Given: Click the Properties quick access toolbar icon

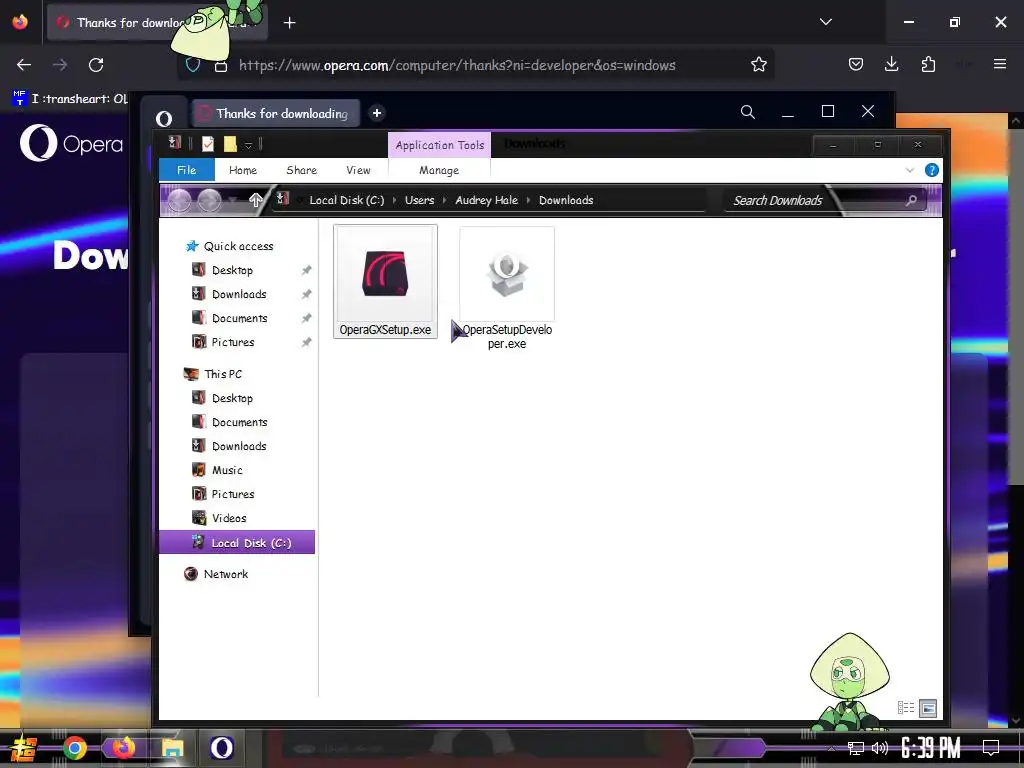Looking at the screenshot, I should [x=208, y=144].
